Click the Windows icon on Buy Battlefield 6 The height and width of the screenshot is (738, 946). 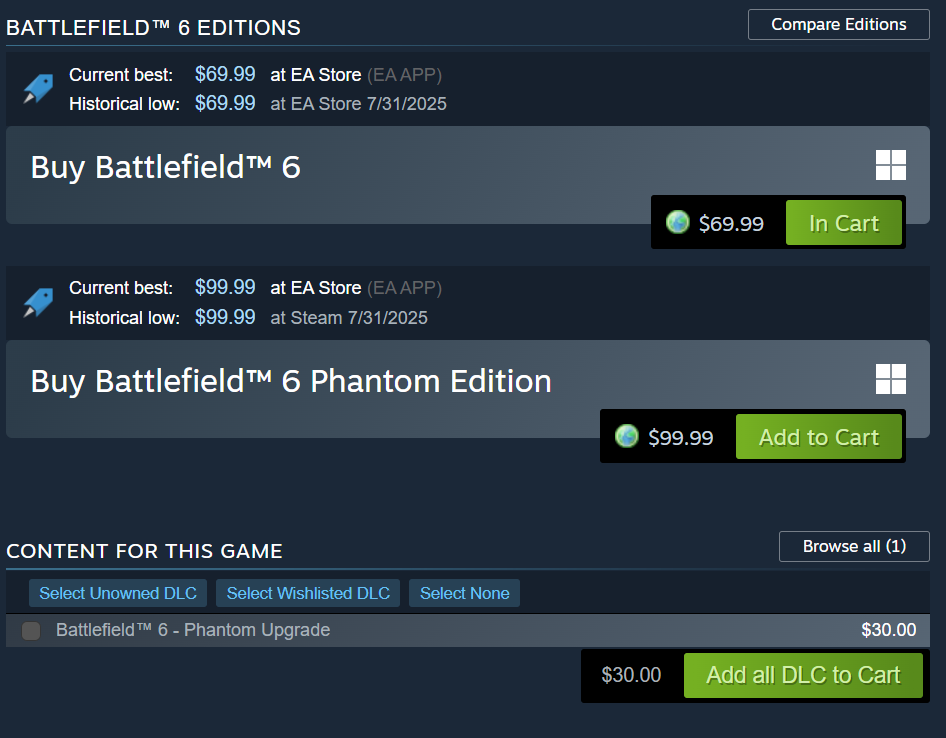(x=890, y=165)
